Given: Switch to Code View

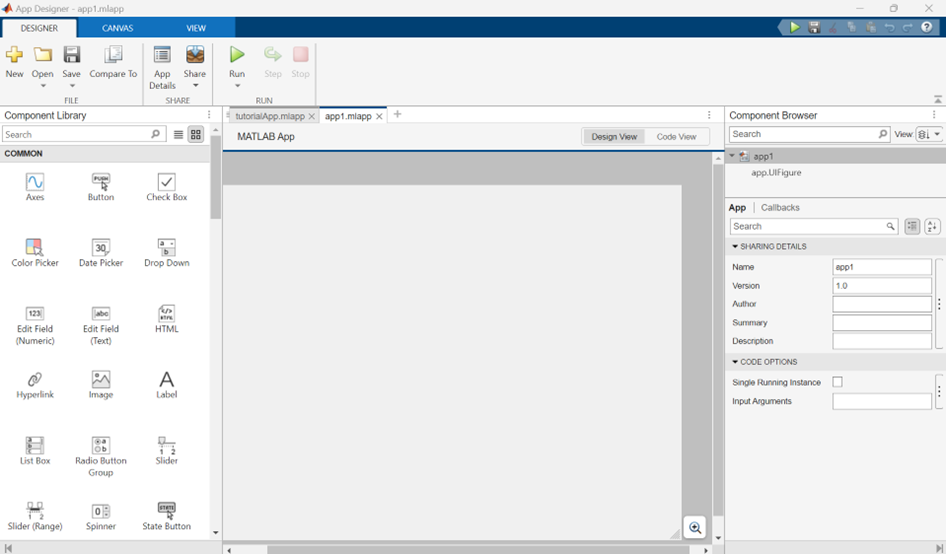Looking at the screenshot, I should (676, 136).
